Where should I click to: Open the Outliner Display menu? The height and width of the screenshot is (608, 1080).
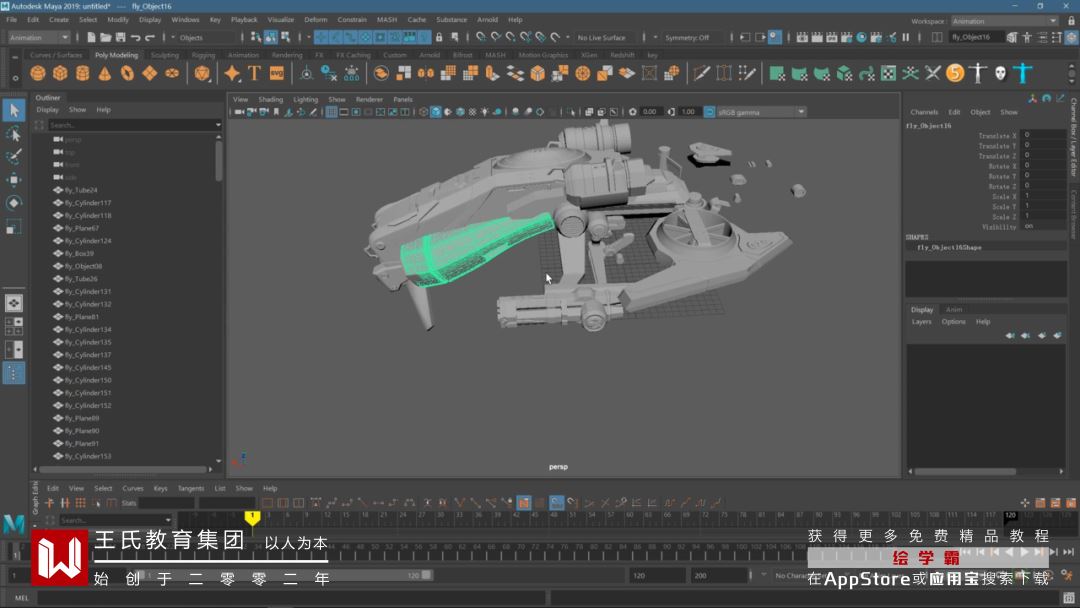(x=48, y=109)
